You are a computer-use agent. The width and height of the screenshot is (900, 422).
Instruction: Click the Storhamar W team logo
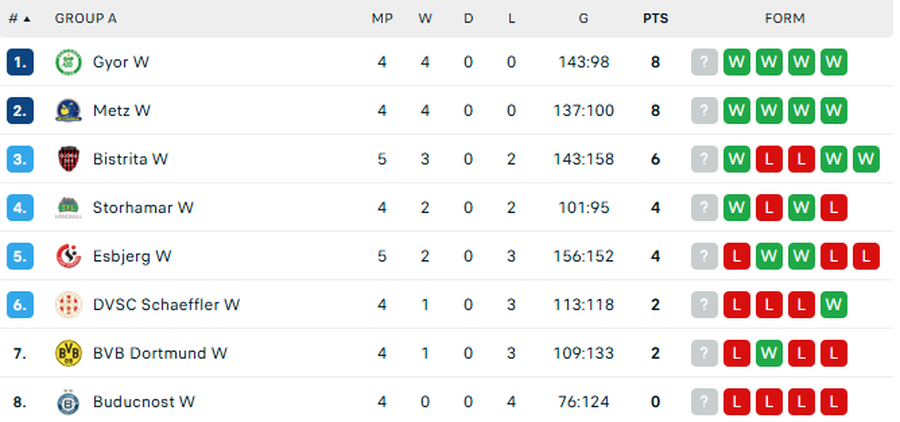68,208
